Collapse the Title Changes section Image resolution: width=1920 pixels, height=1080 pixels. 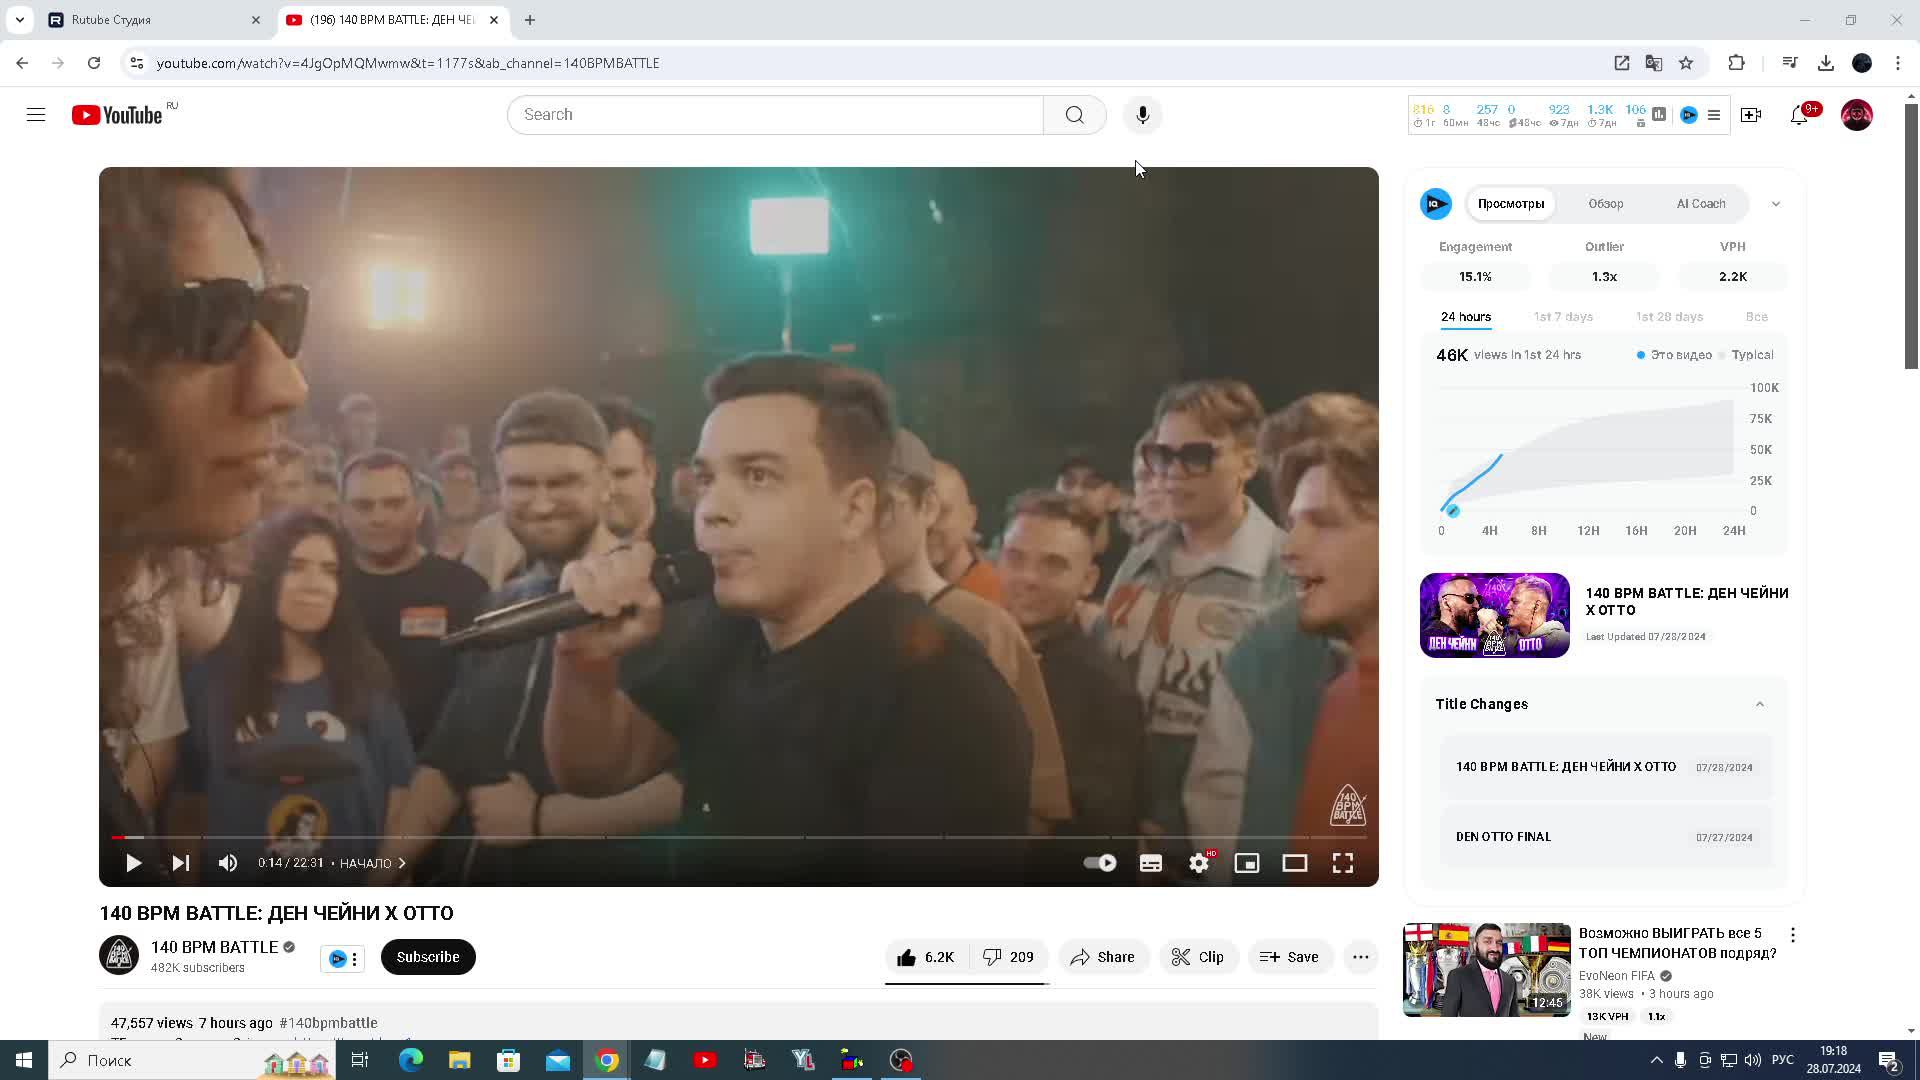pyautogui.click(x=1759, y=704)
